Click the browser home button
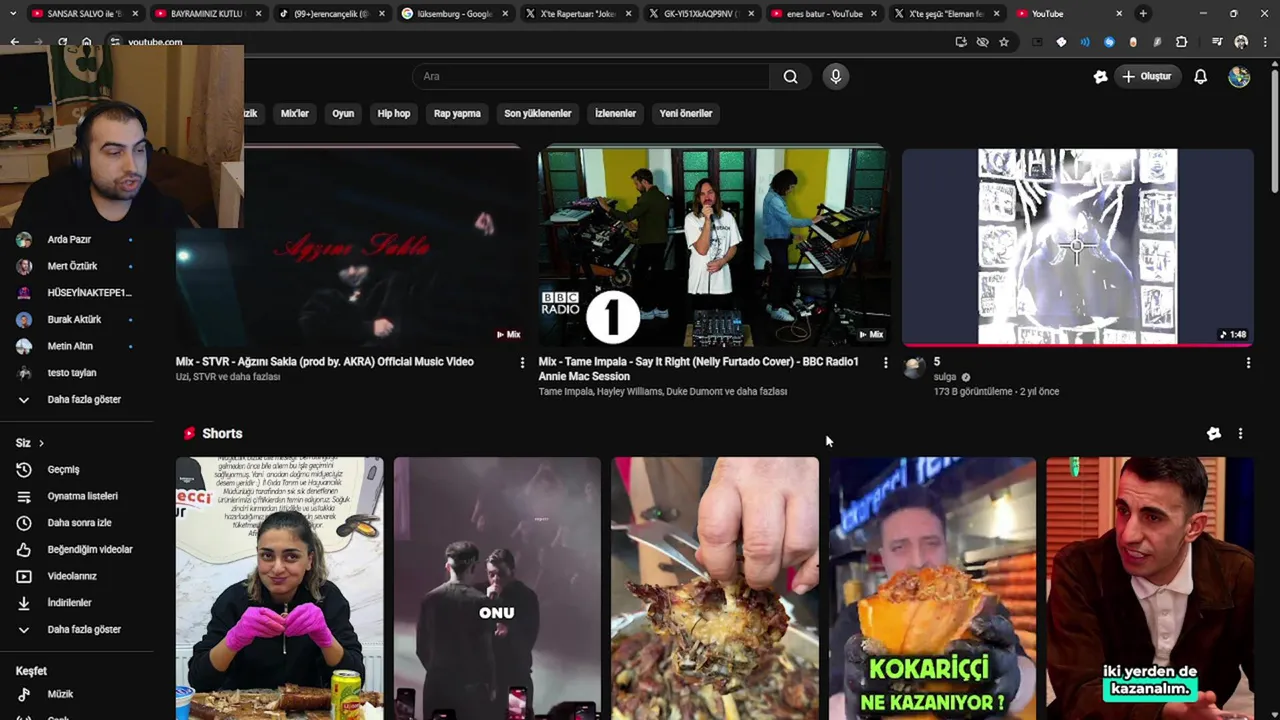The width and height of the screenshot is (1280, 720). point(87,42)
